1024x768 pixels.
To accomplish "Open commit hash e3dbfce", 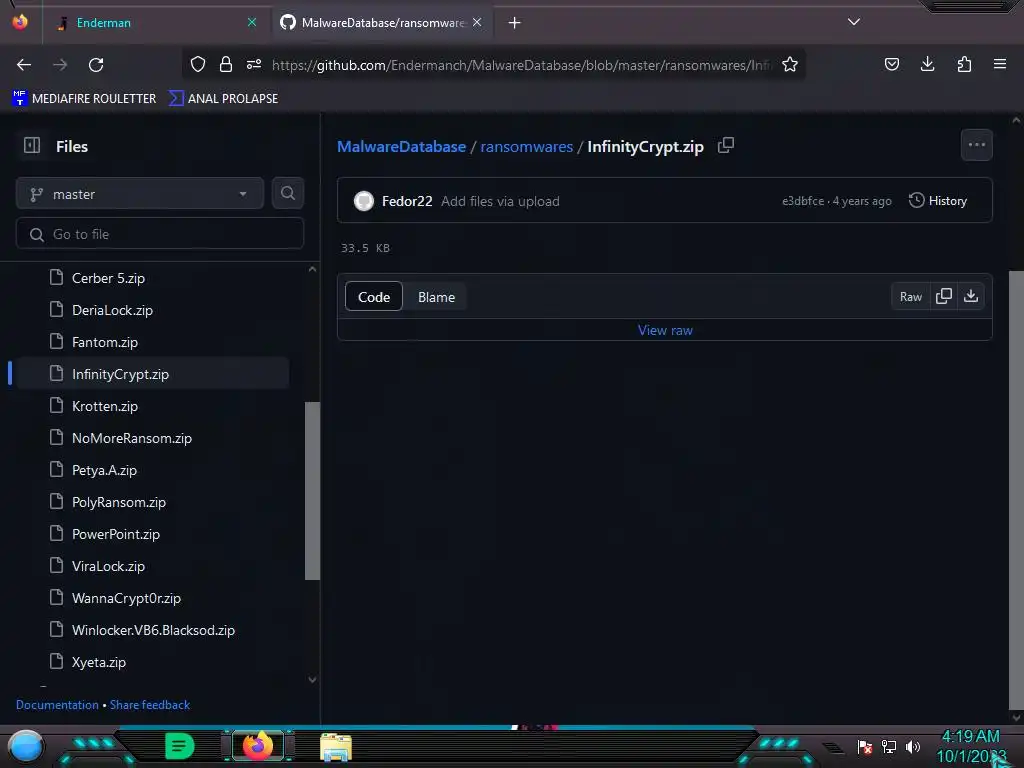I will coord(803,201).
